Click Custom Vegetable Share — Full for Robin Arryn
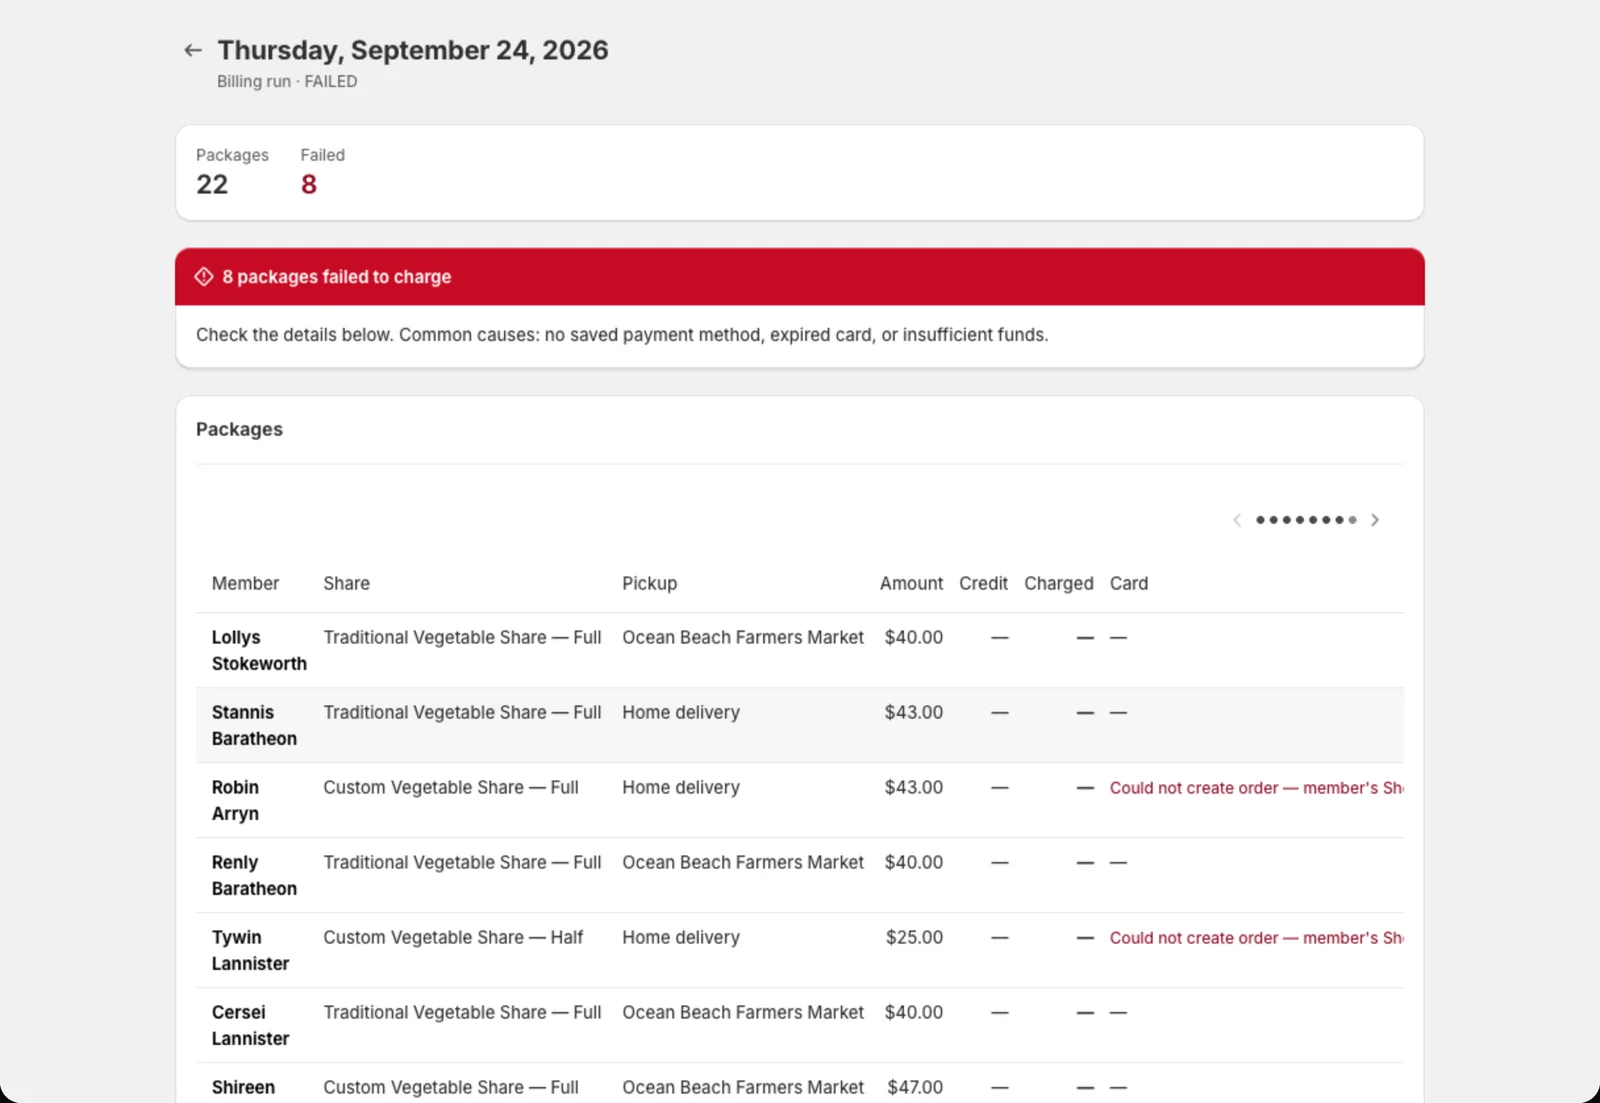Viewport: 1600px width, 1103px height. click(451, 787)
